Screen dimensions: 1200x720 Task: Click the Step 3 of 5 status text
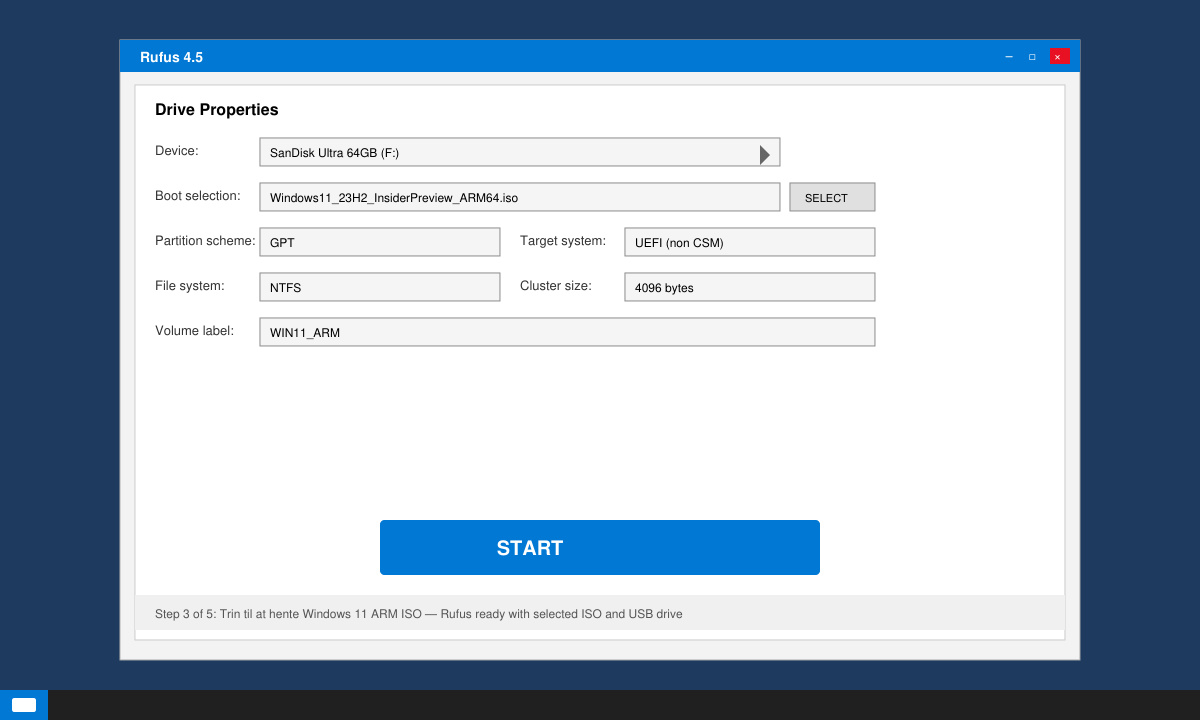point(419,614)
